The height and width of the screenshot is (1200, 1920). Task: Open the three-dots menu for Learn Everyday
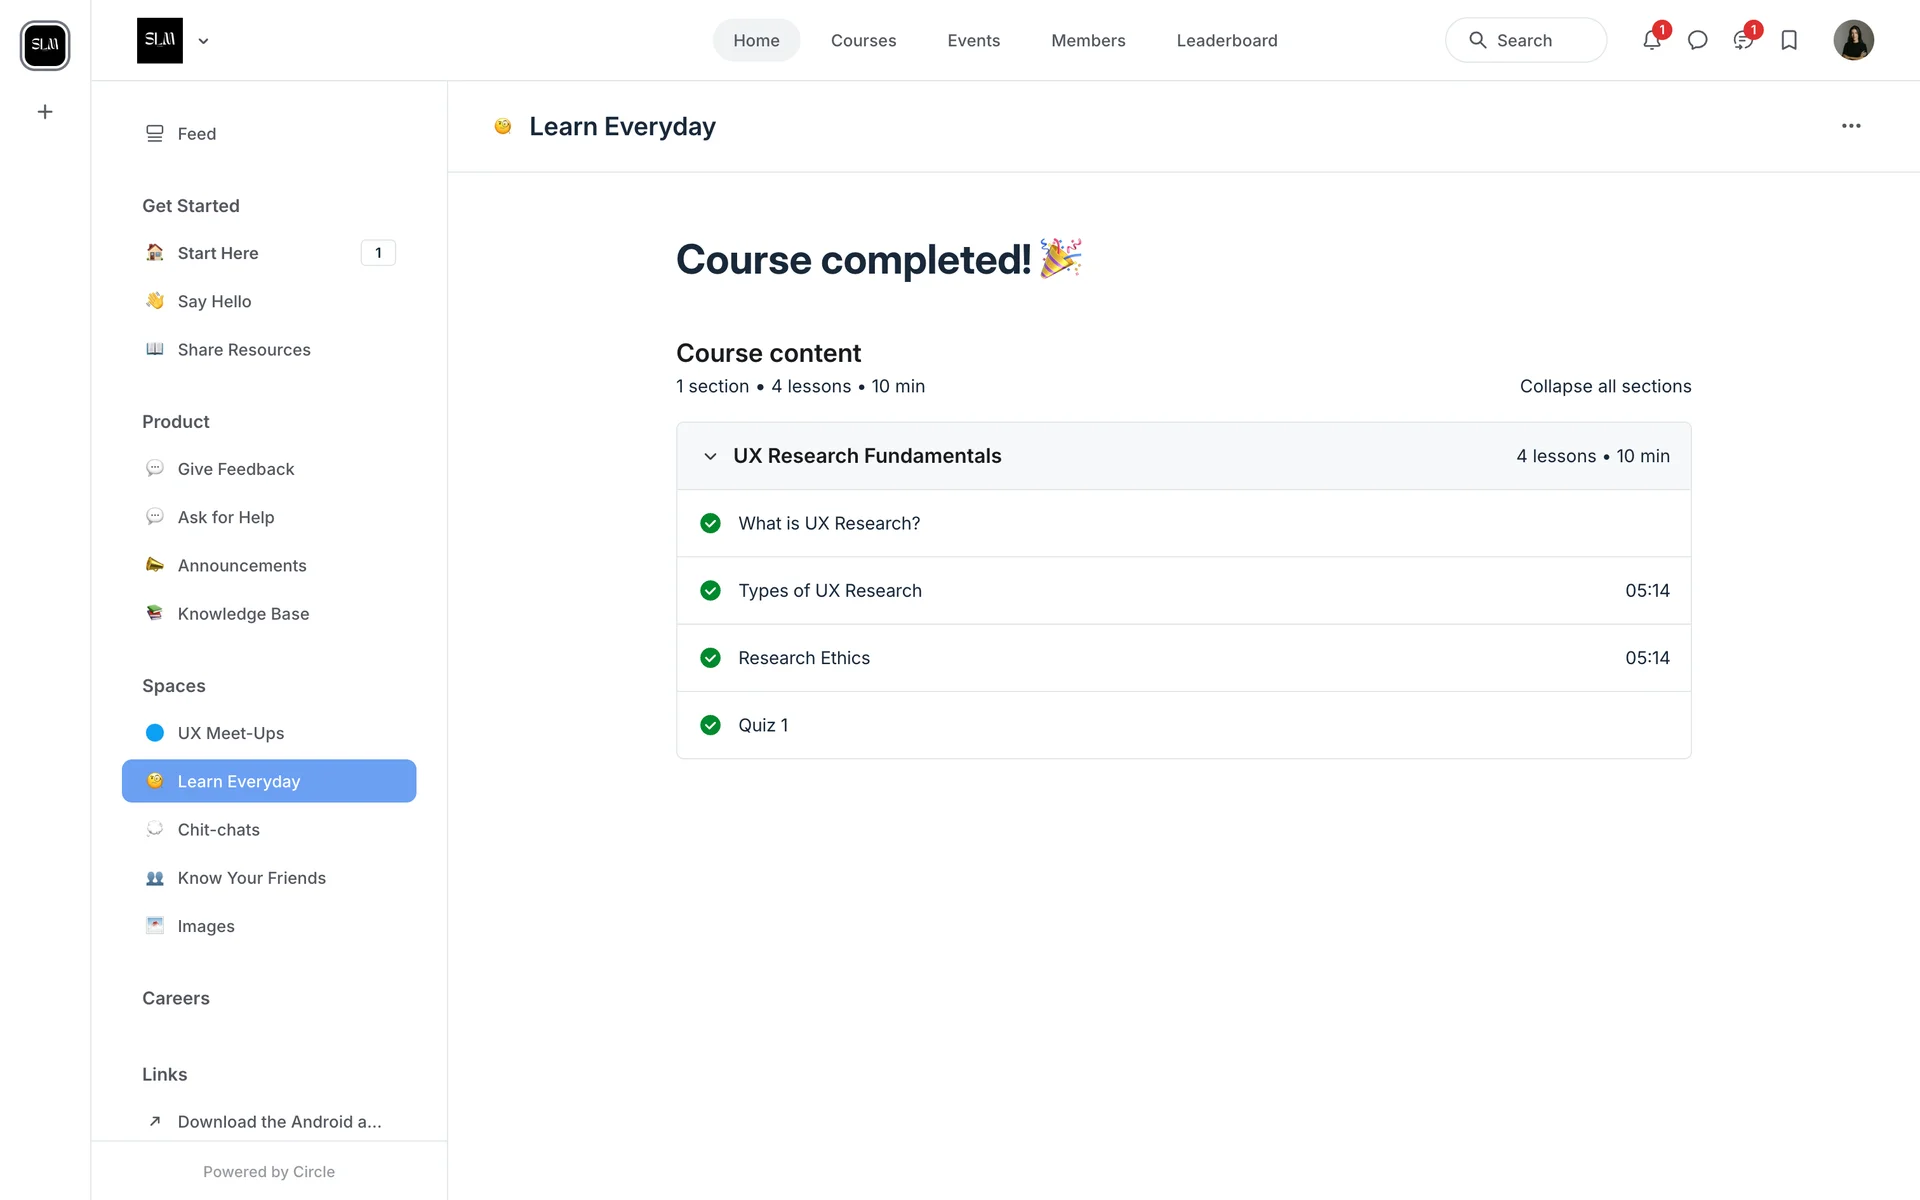1851,126
